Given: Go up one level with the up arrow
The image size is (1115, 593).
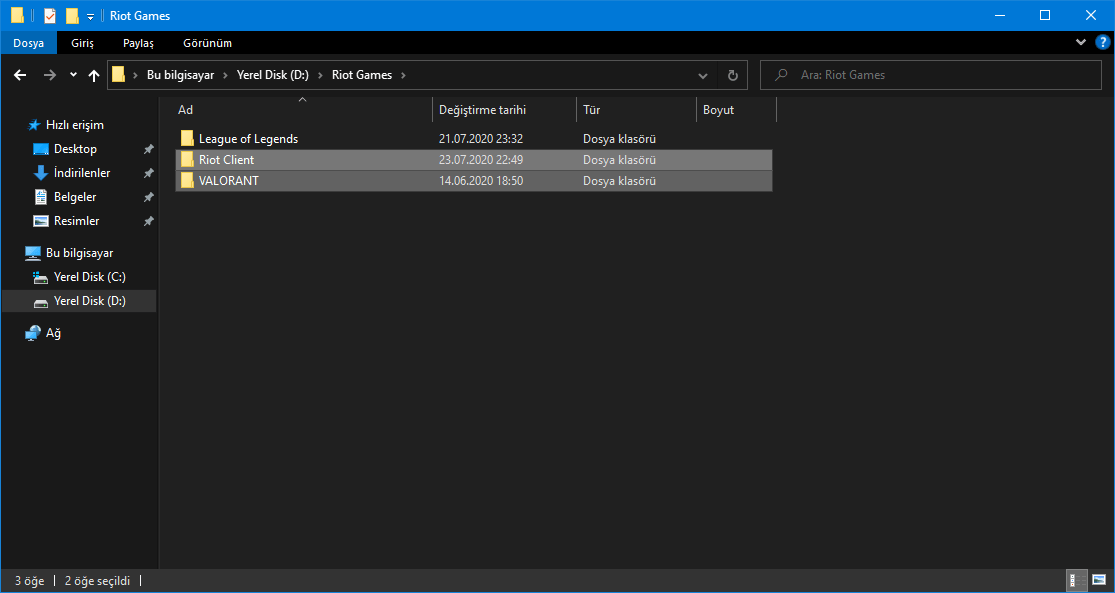Looking at the screenshot, I should (x=94, y=75).
